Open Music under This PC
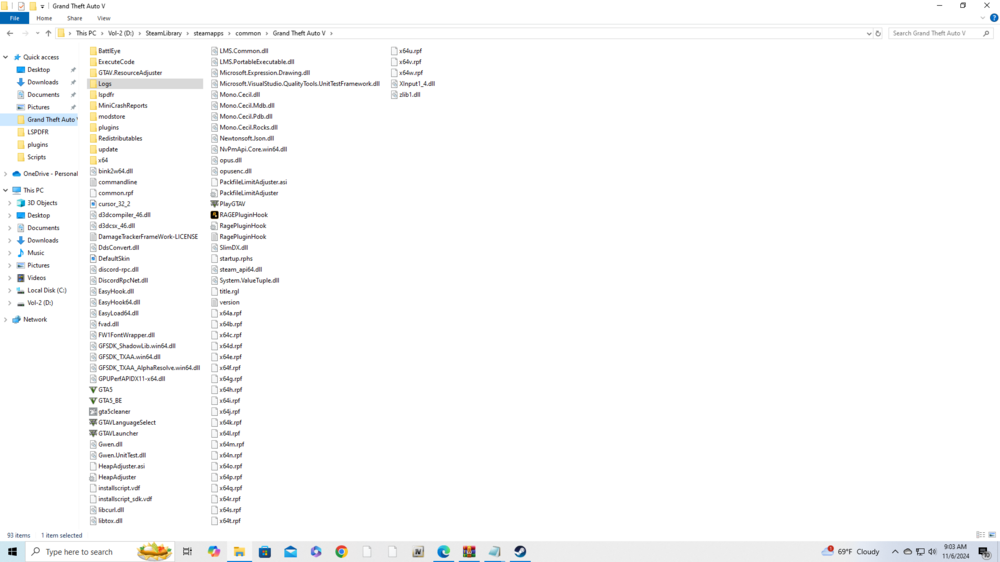 click(36, 253)
